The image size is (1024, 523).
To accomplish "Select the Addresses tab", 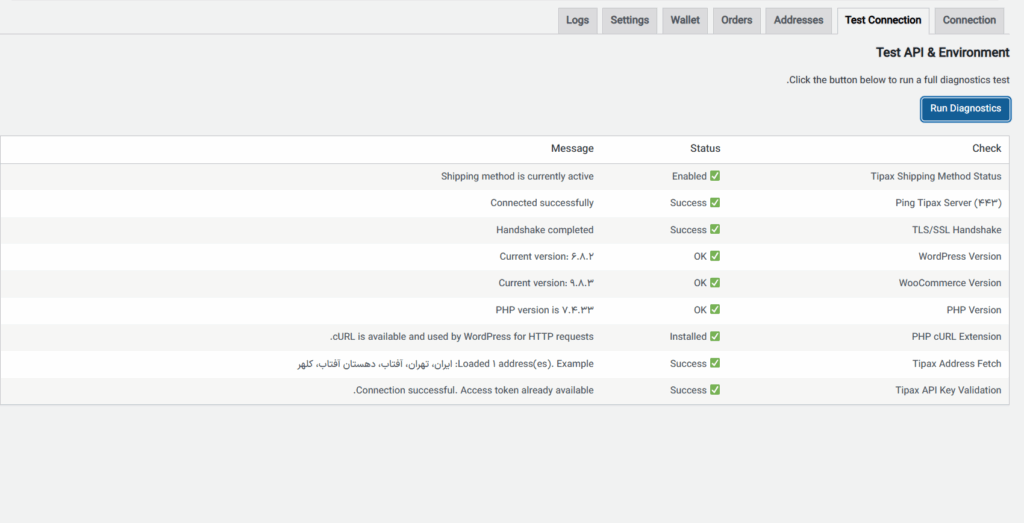I will pyautogui.click(x=799, y=20).
